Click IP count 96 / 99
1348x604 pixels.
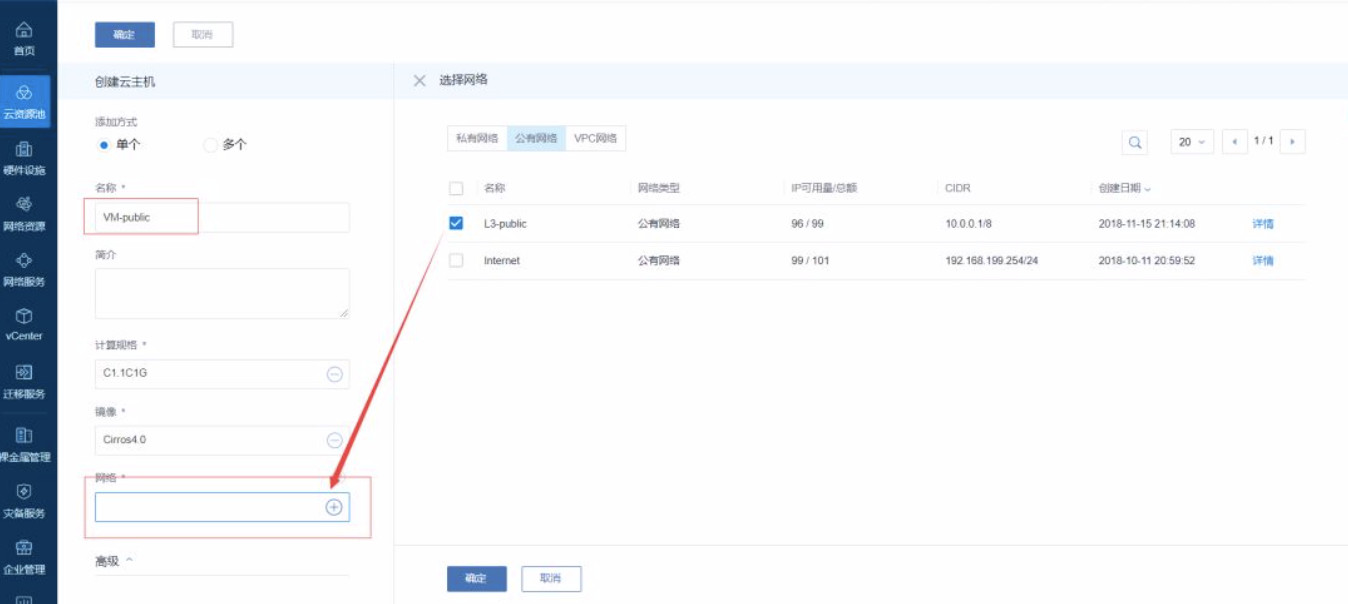pos(807,224)
